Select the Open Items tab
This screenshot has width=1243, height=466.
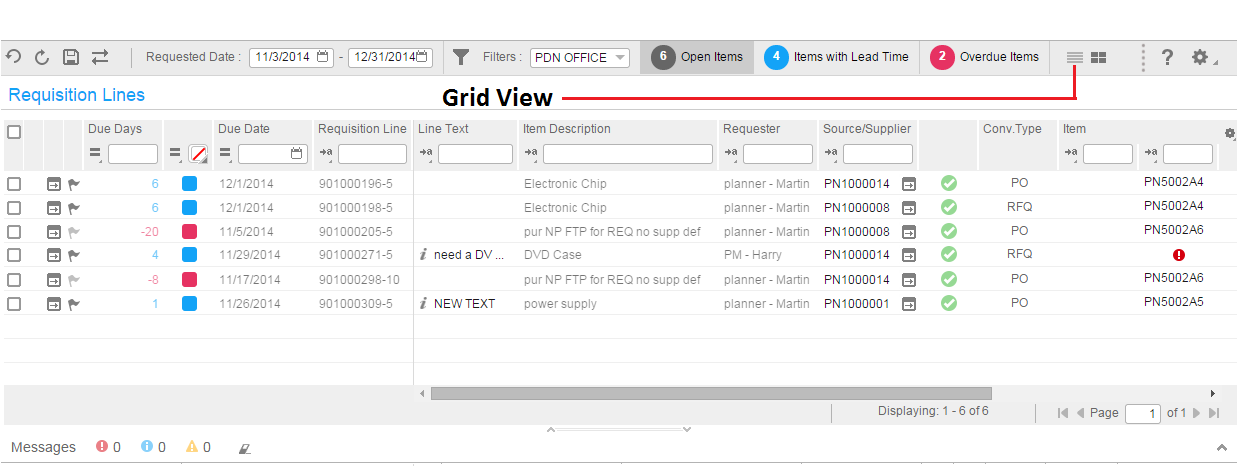pos(698,57)
